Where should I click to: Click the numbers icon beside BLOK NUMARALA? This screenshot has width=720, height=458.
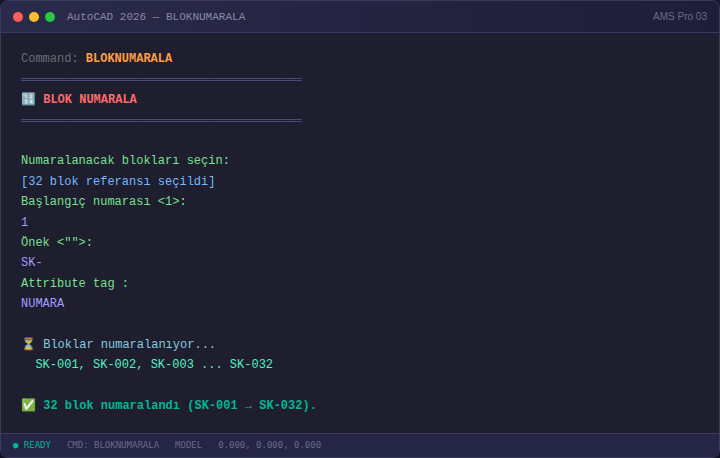pyautogui.click(x=28, y=99)
